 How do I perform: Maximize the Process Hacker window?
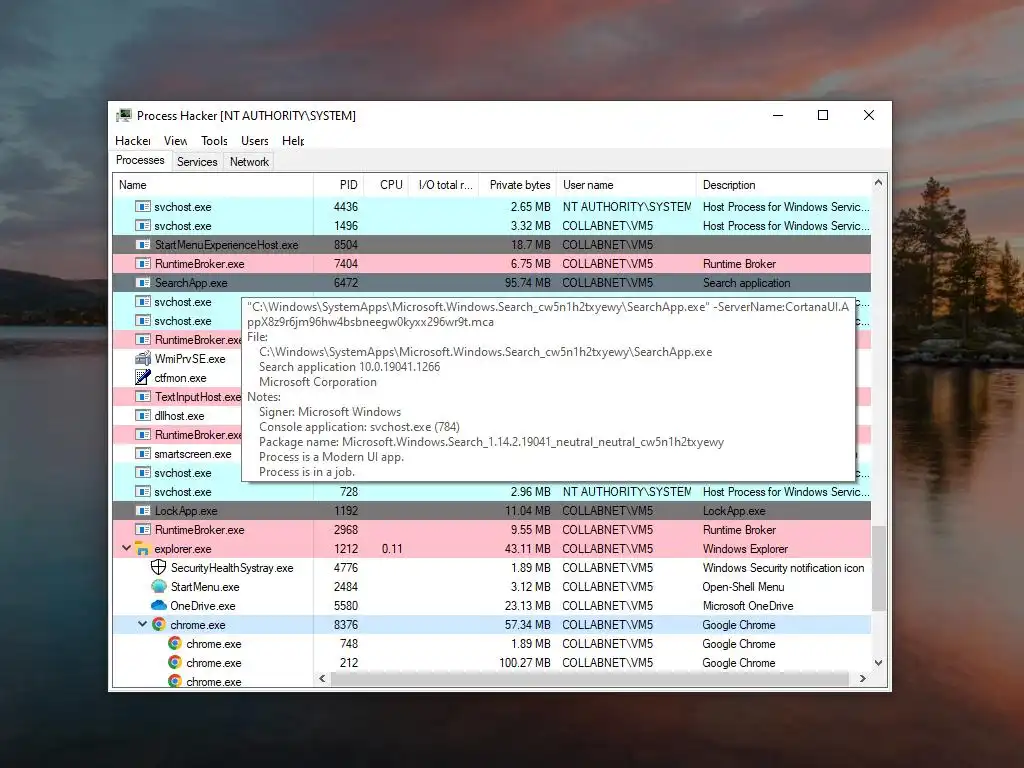pos(823,115)
